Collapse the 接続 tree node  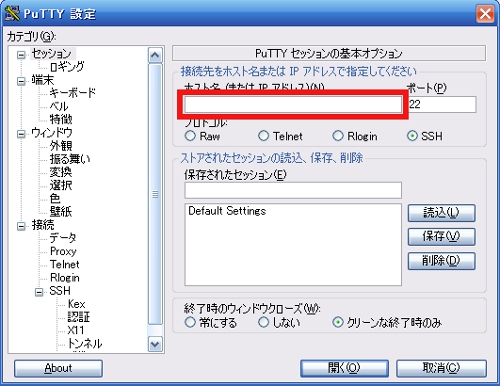21,226
